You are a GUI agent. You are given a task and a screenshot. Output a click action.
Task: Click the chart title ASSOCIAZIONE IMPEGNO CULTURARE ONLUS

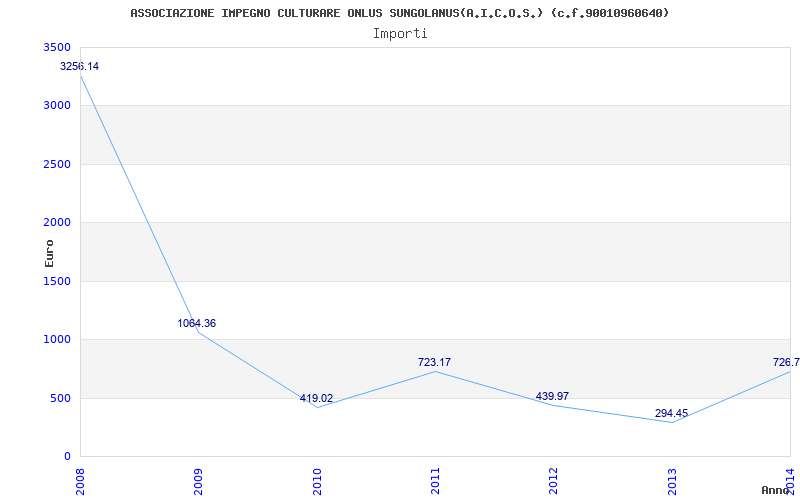399,13
